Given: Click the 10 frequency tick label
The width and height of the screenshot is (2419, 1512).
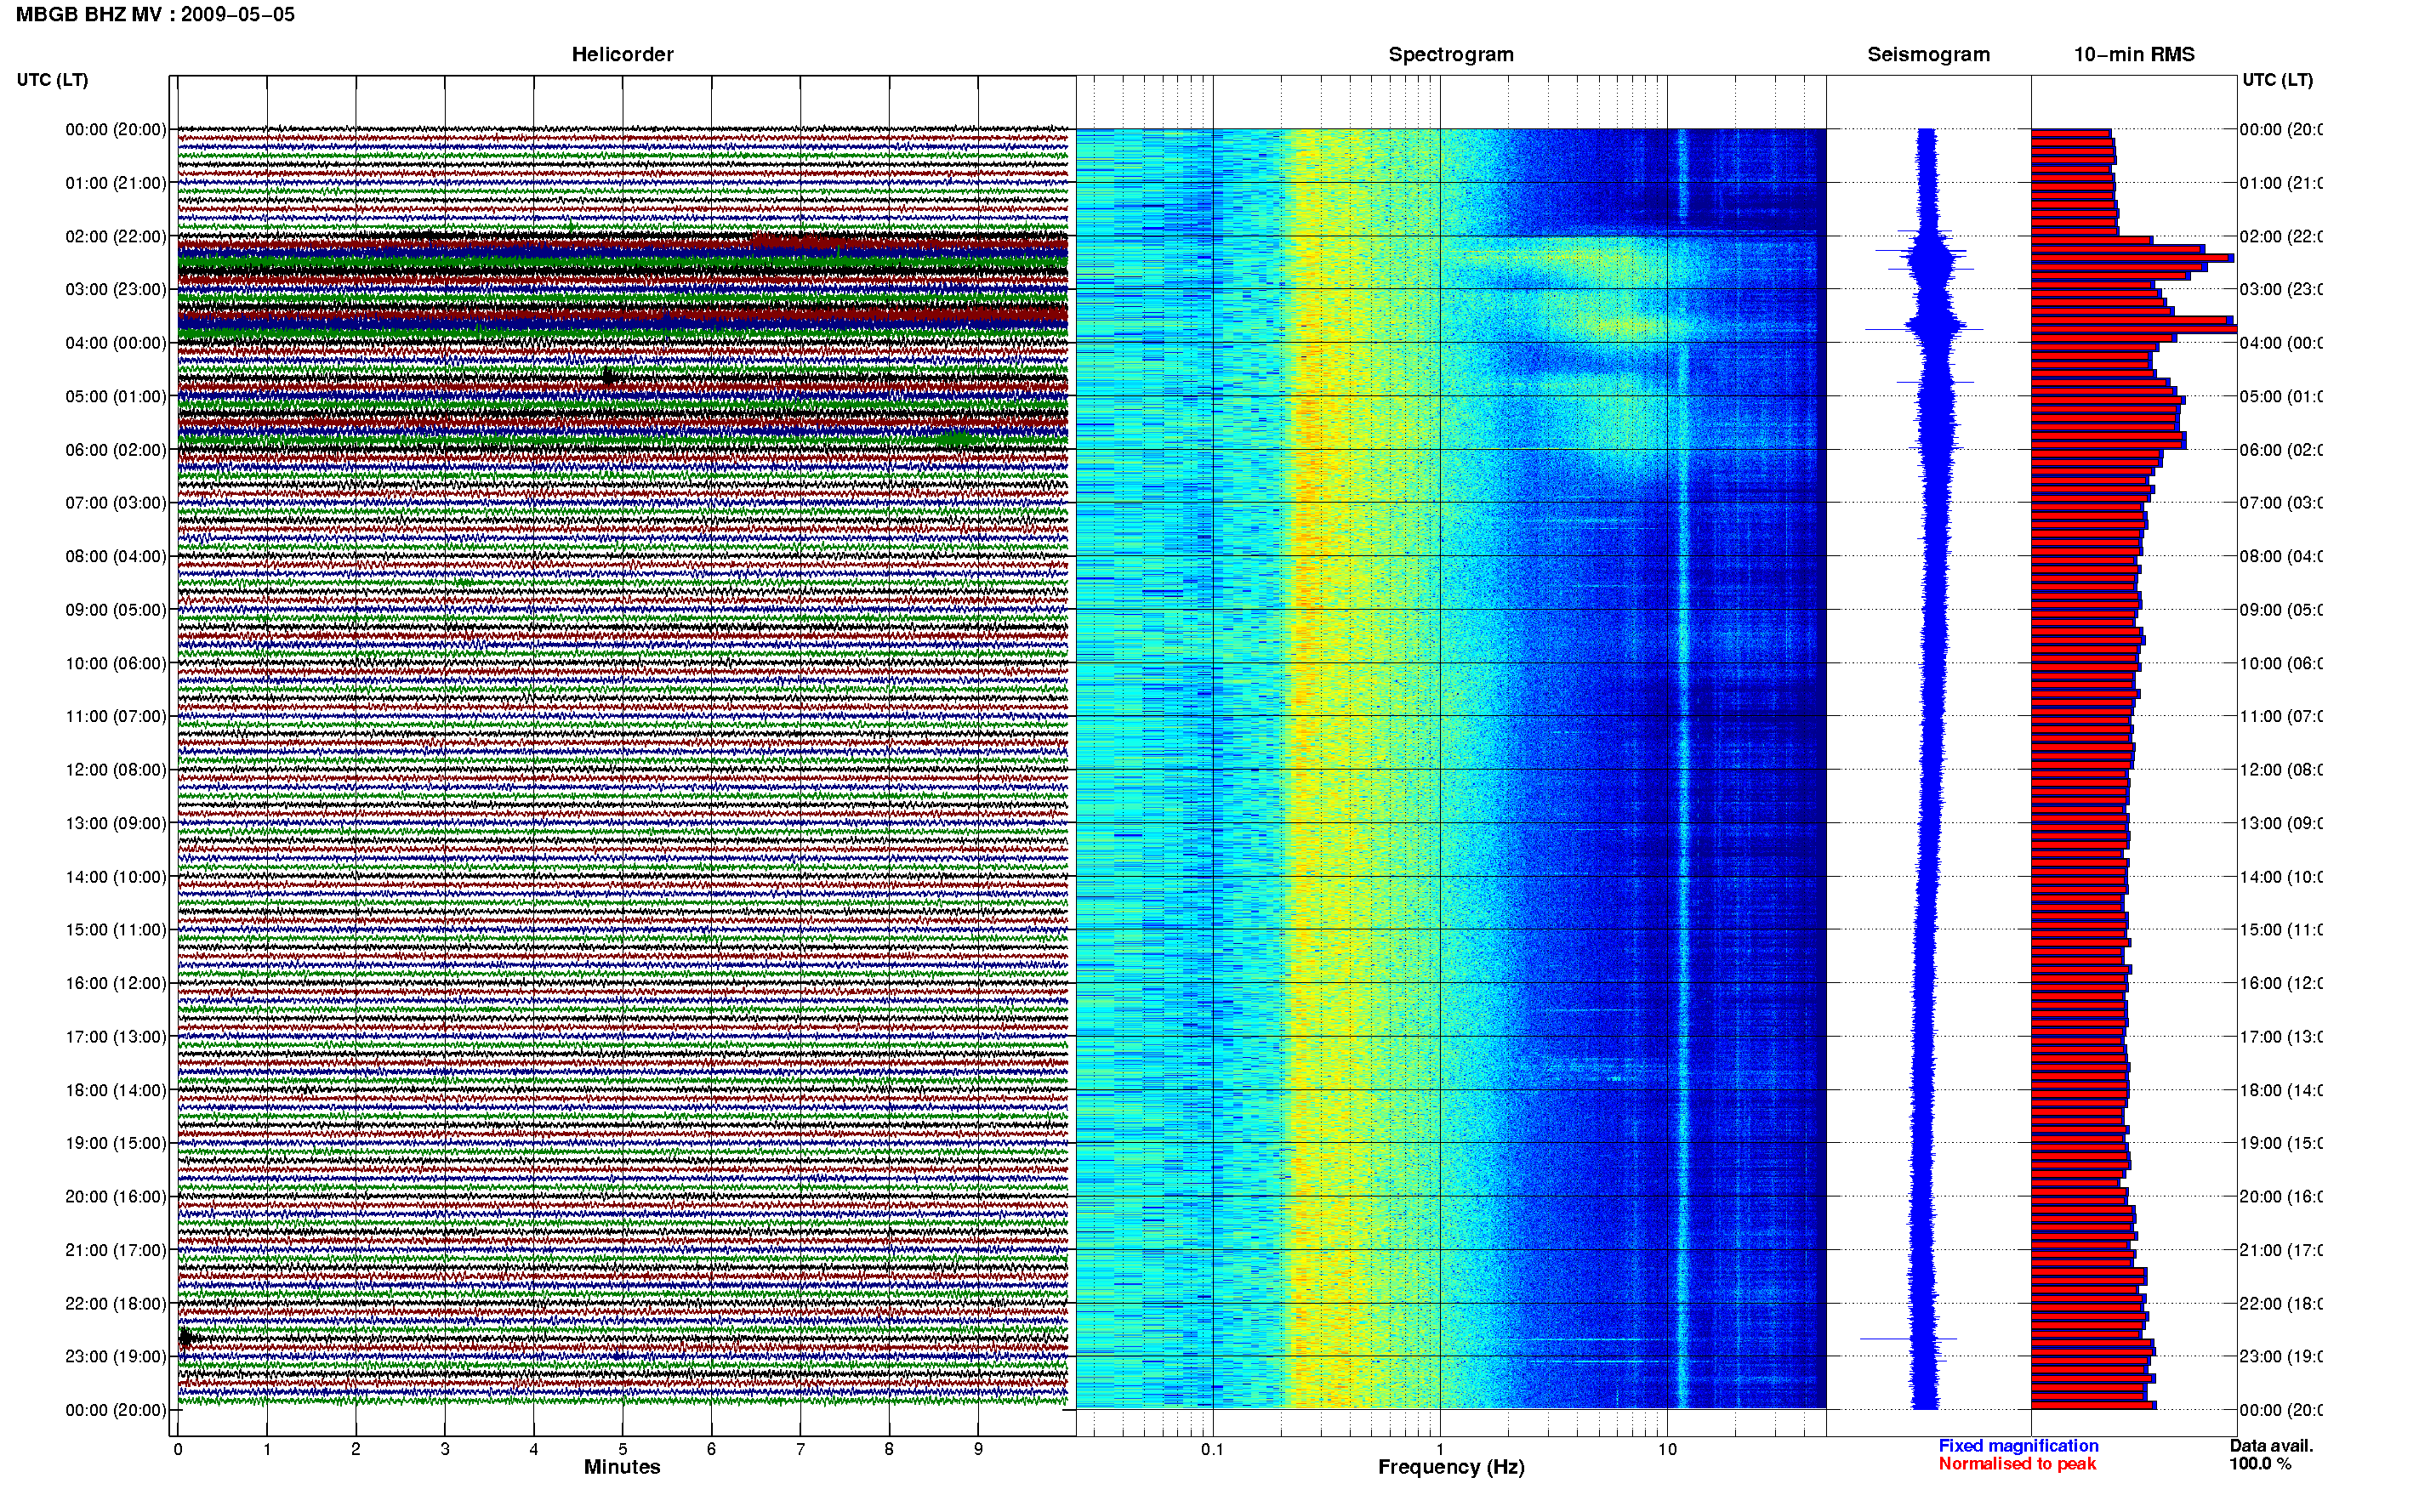Looking at the screenshot, I should tap(1667, 1449).
